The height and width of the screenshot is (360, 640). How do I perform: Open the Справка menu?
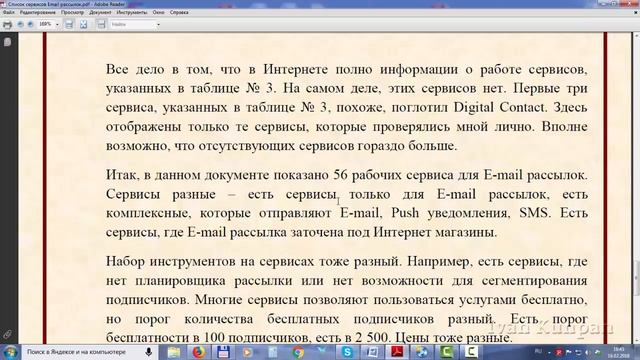click(x=179, y=12)
